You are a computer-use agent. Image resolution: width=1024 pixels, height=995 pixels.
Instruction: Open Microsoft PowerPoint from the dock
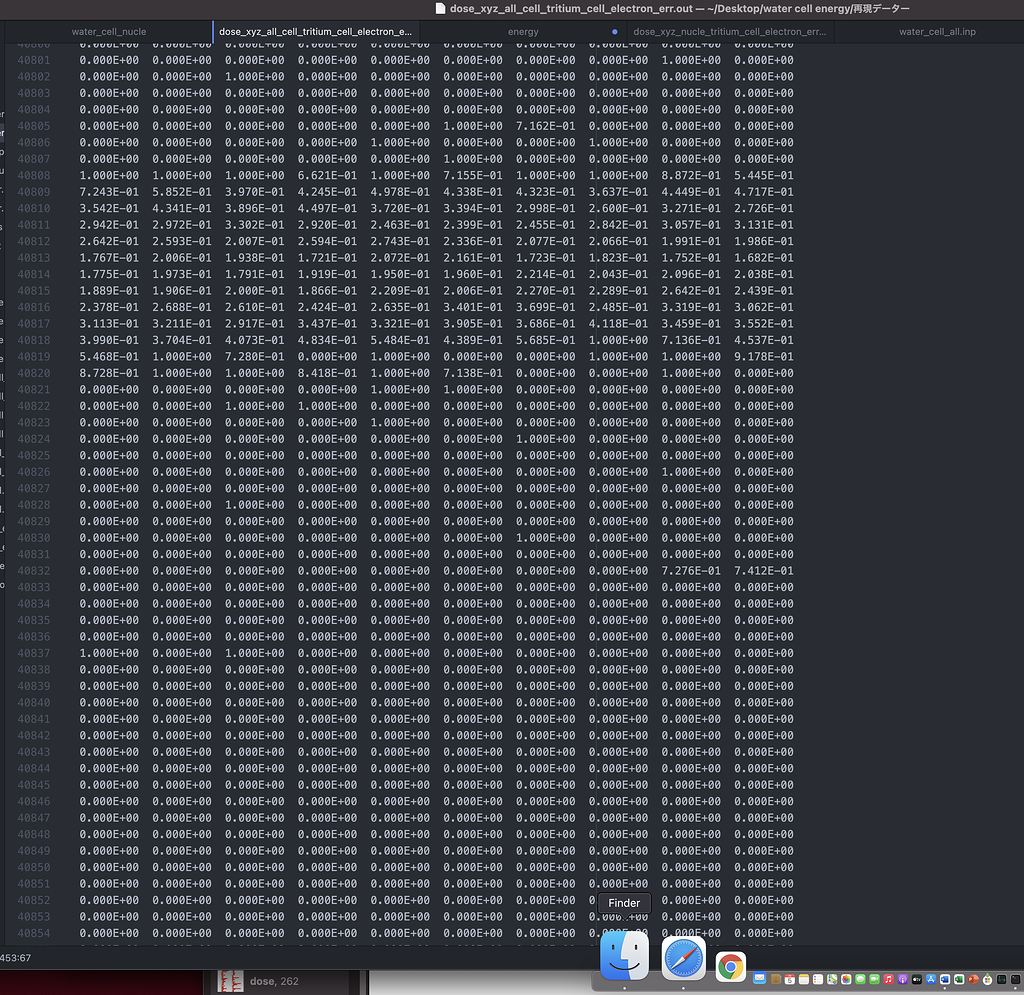click(x=973, y=979)
